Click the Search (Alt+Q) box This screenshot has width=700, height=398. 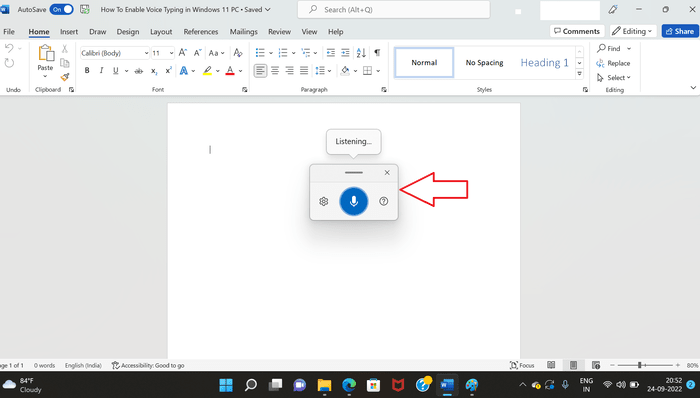coord(394,9)
